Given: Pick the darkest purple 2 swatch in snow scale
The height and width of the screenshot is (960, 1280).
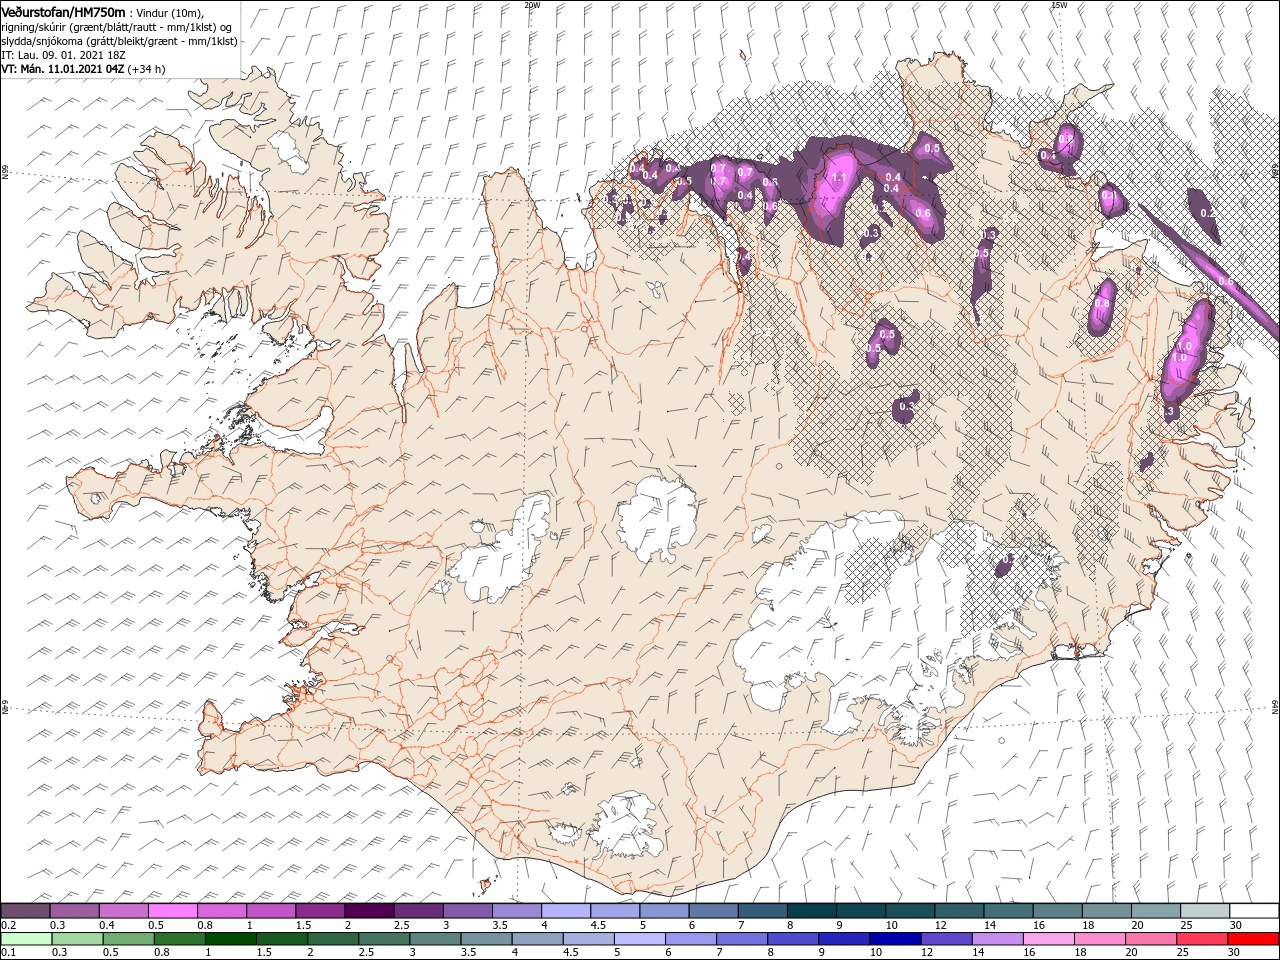Looking at the screenshot, I should (x=369, y=911).
